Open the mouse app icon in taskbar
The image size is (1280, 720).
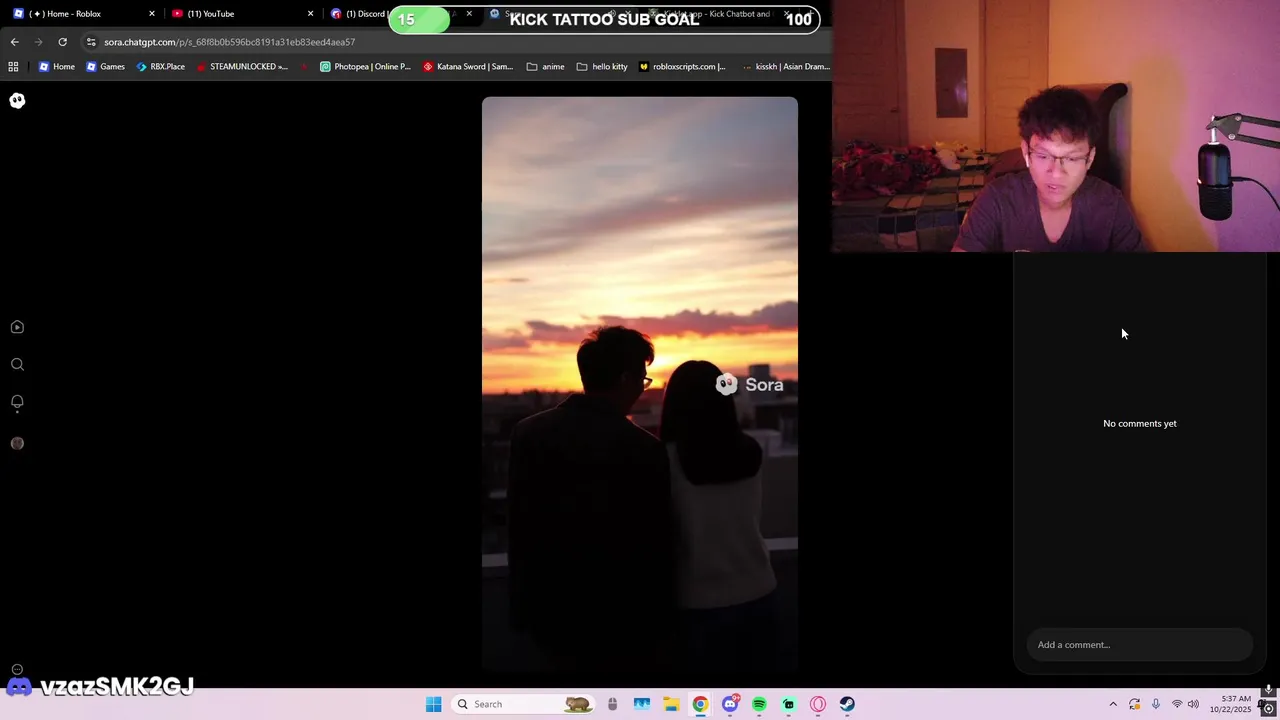coord(612,704)
